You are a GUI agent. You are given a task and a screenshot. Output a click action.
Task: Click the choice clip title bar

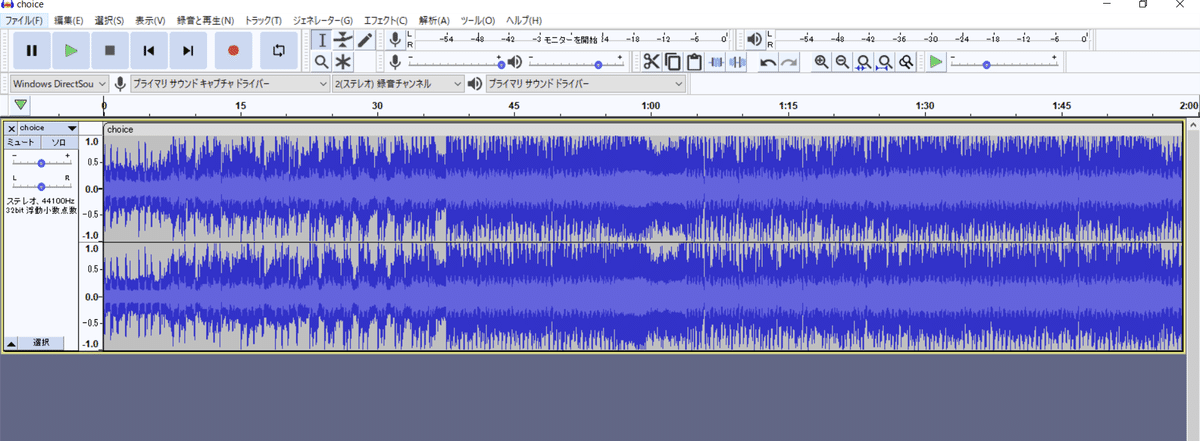coord(643,129)
